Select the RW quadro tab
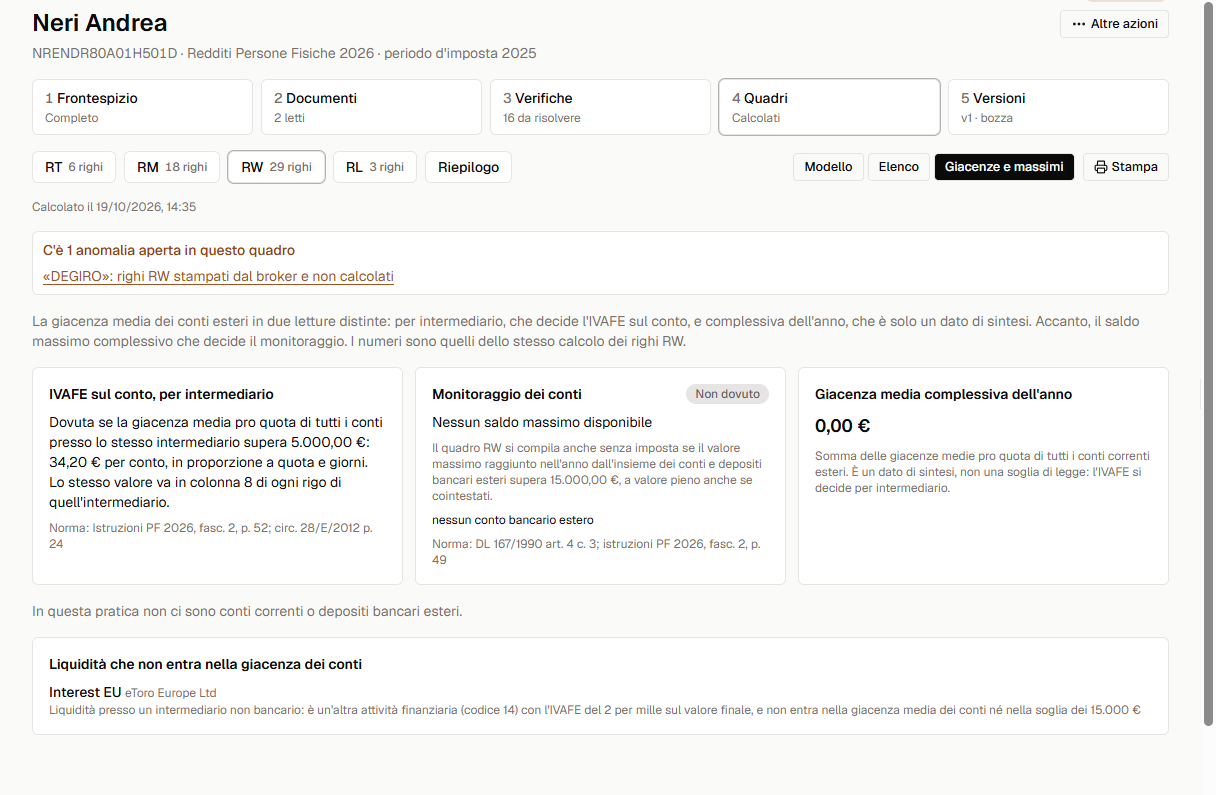1216x795 pixels. [276, 167]
